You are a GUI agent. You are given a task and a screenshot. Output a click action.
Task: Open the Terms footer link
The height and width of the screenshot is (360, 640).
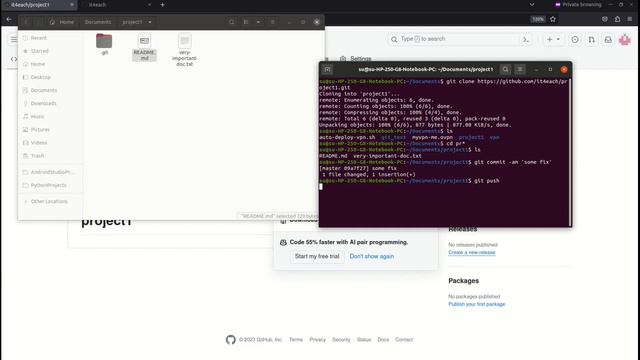point(296,340)
